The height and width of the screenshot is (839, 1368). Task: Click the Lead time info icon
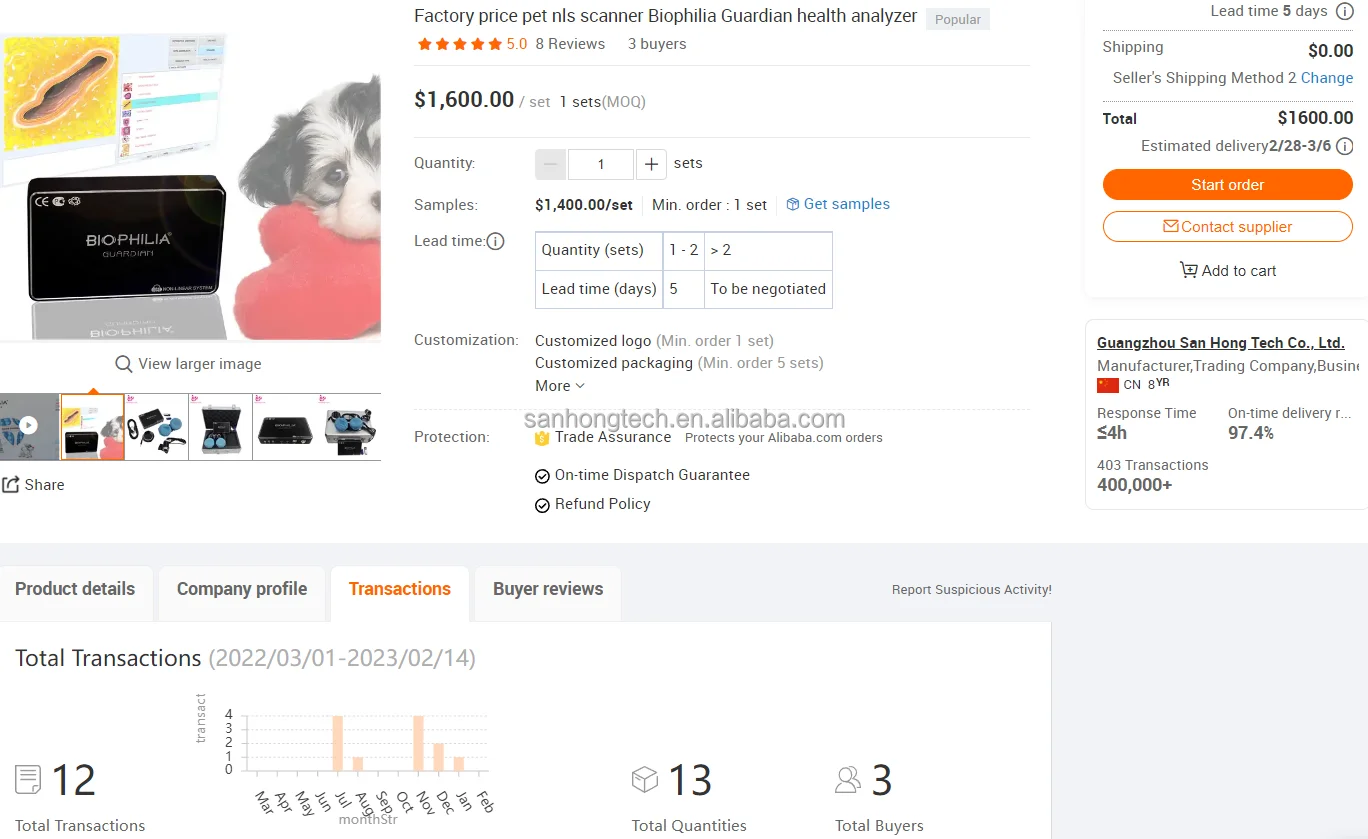point(495,241)
